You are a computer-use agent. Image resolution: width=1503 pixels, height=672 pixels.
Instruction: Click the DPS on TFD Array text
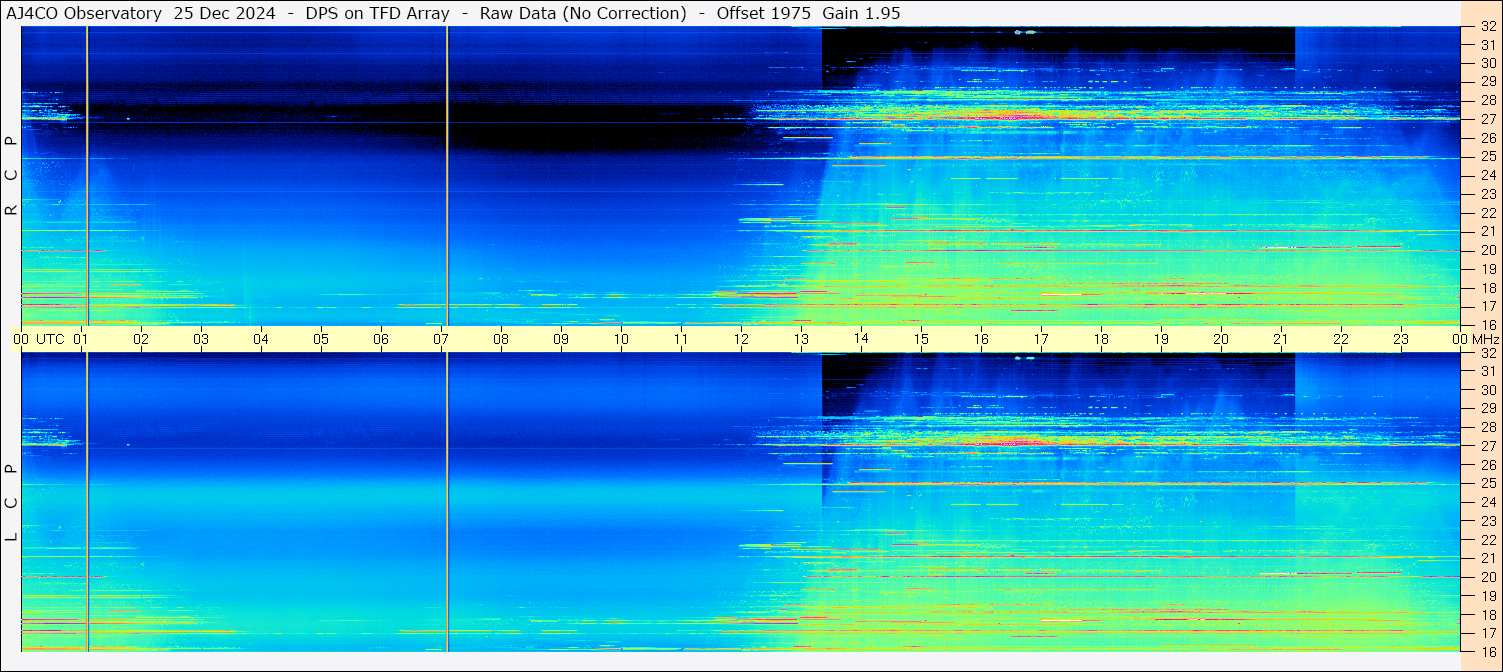click(x=379, y=13)
